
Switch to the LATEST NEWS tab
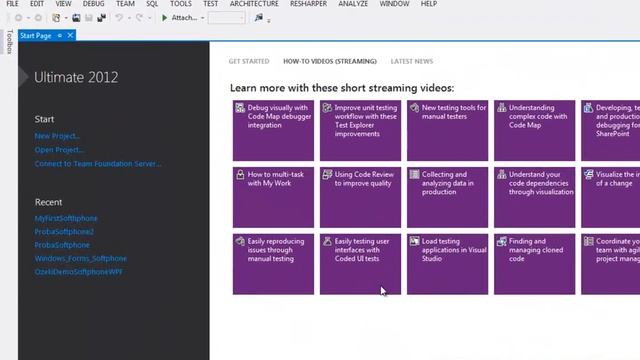[412, 61]
